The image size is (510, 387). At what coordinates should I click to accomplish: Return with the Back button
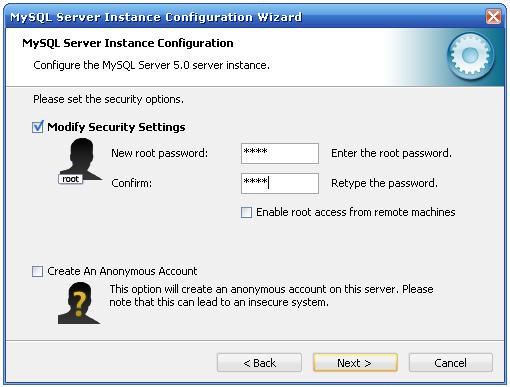coord(259,363)
